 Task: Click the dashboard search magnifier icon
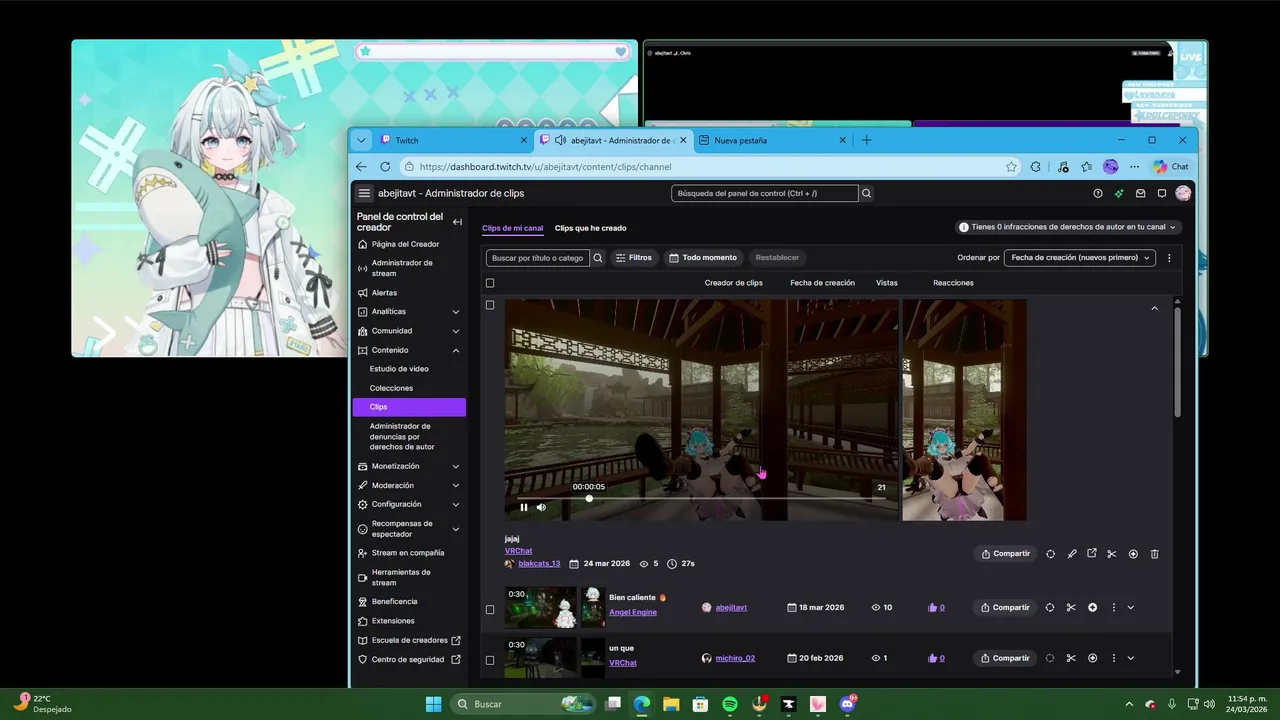[867, 193]
